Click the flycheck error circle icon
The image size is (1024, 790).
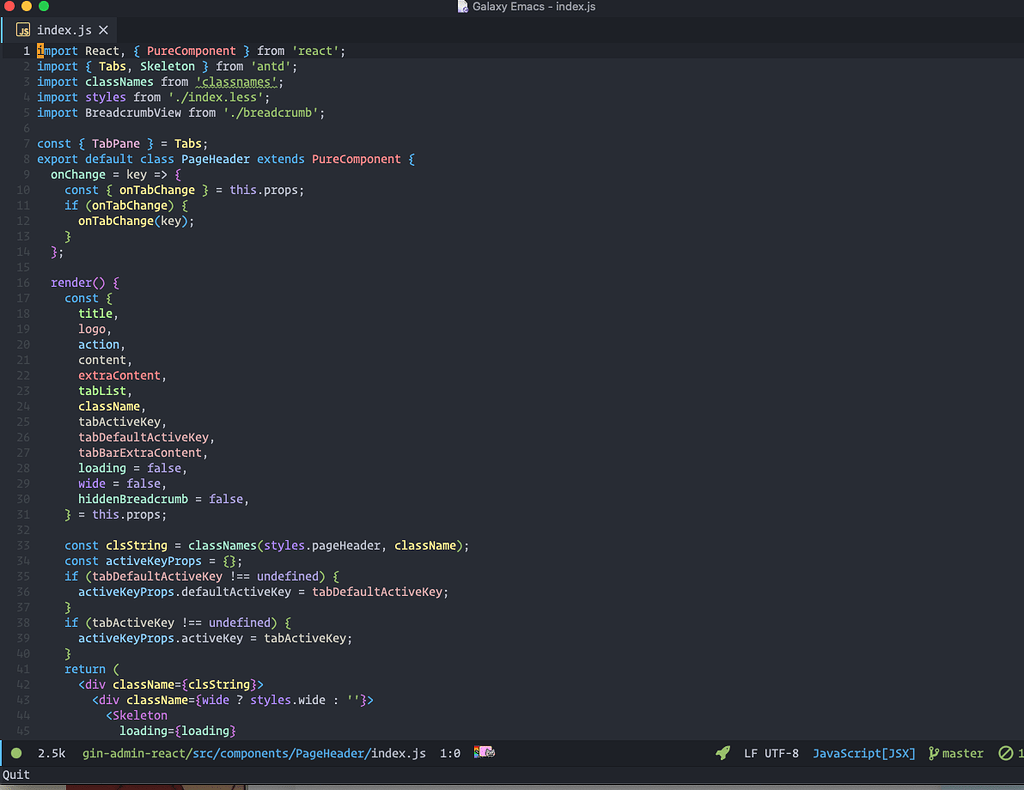tap(1008, 753)
